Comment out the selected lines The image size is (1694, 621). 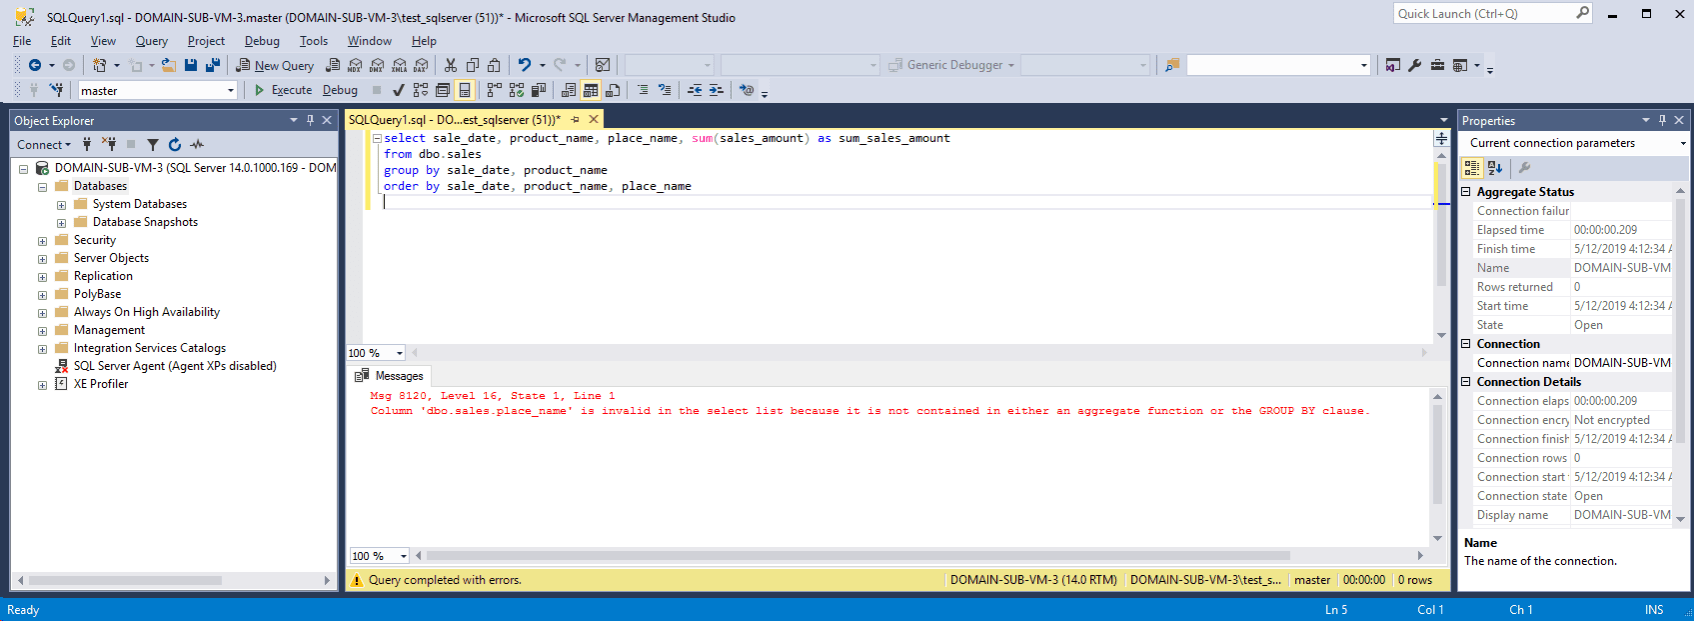(642, 90)
